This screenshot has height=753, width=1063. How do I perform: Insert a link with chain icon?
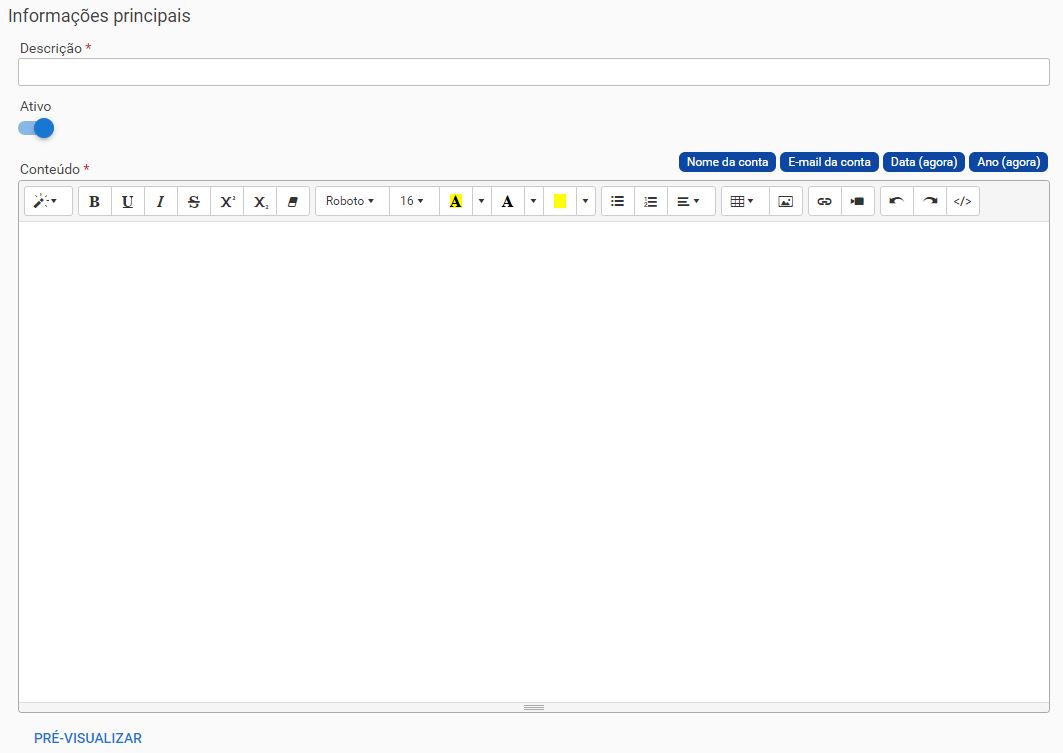pyautogui.click(x=825, y=201)
